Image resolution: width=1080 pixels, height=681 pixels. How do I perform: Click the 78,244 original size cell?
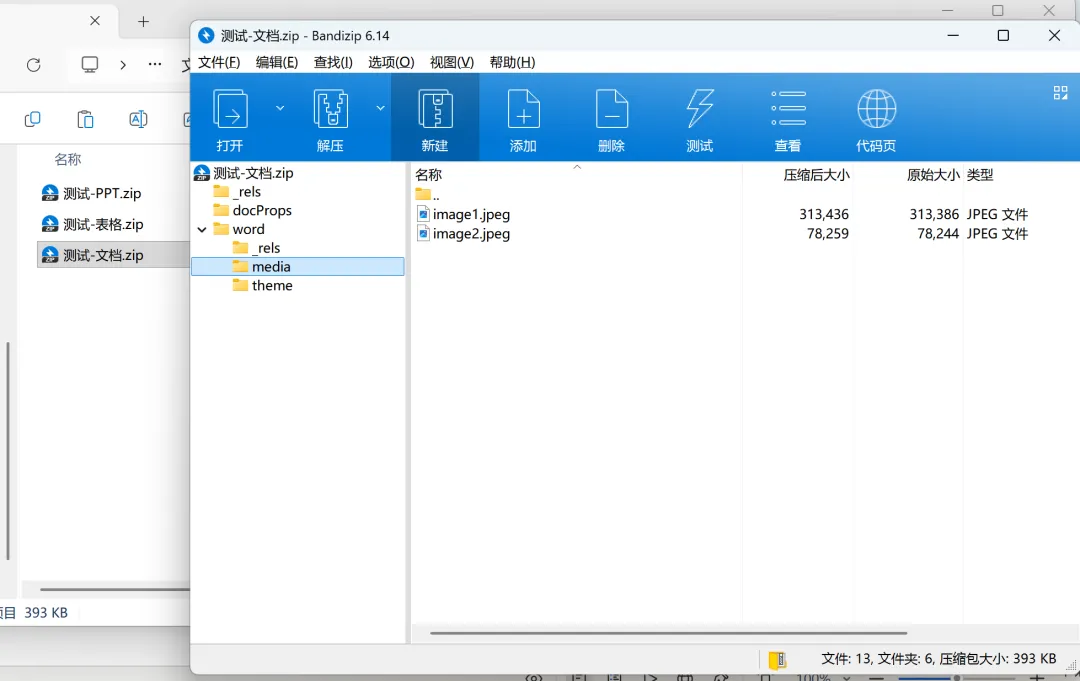tap(937, 233)
